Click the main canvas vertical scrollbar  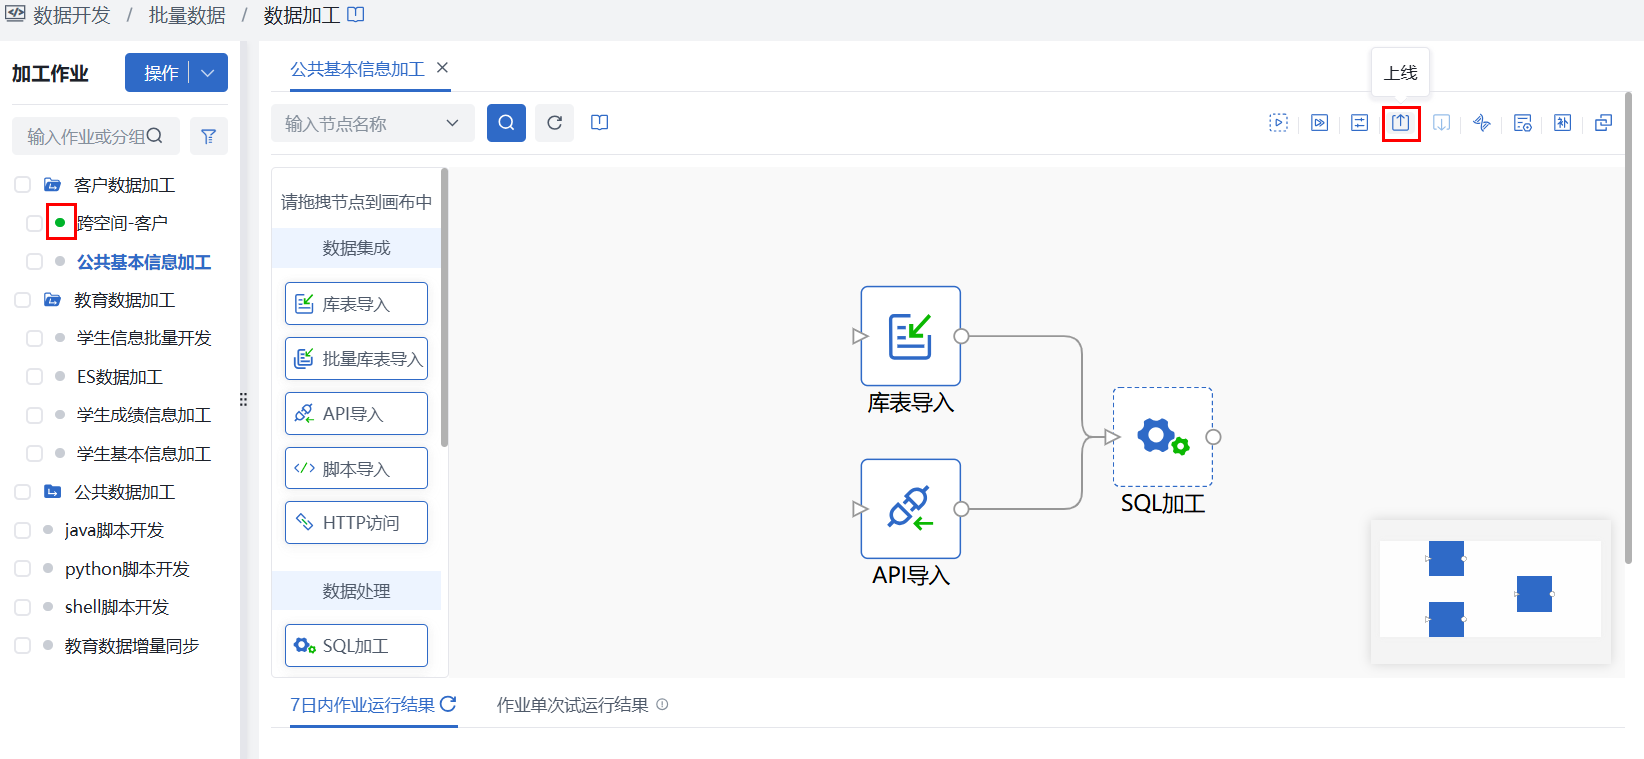click(x=1628, y=327)
